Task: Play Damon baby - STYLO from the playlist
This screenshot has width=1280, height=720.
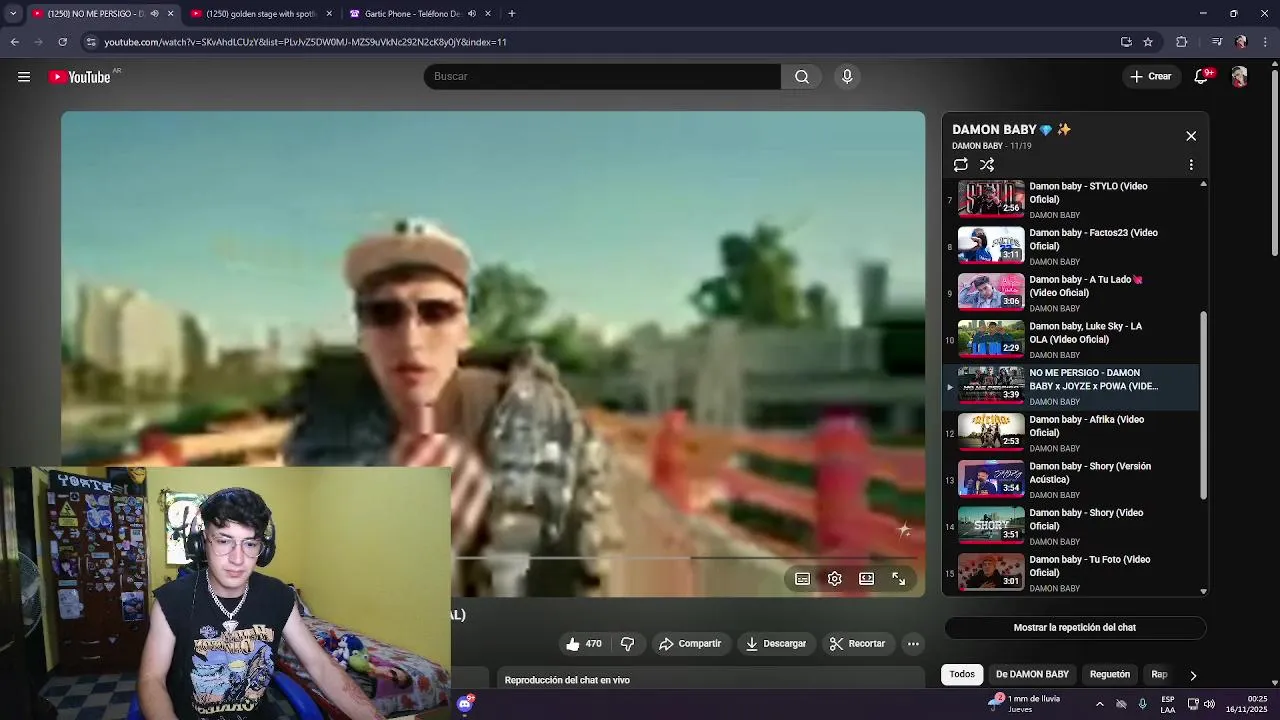Action: tap(1071, 200)
